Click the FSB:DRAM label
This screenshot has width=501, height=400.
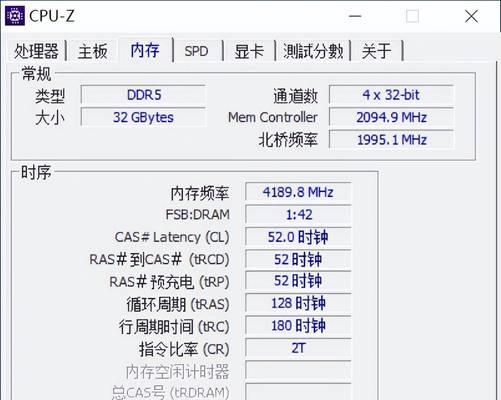coord(197,215)
